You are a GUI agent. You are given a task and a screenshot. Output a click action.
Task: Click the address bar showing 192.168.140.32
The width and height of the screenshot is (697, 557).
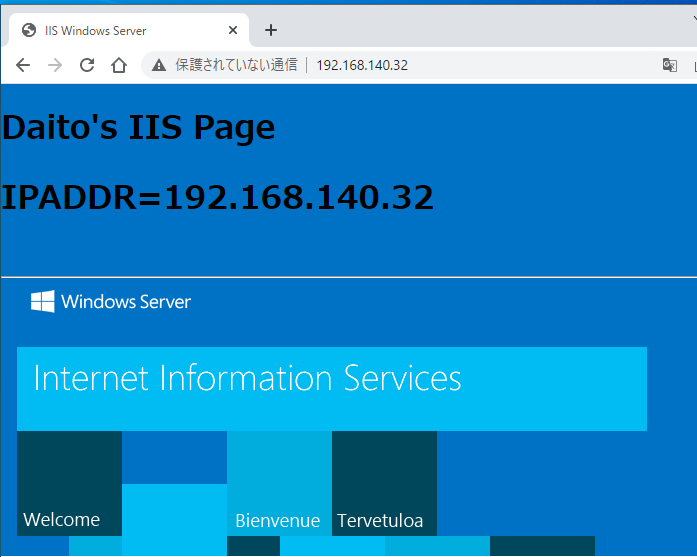[x=362, y=65]
